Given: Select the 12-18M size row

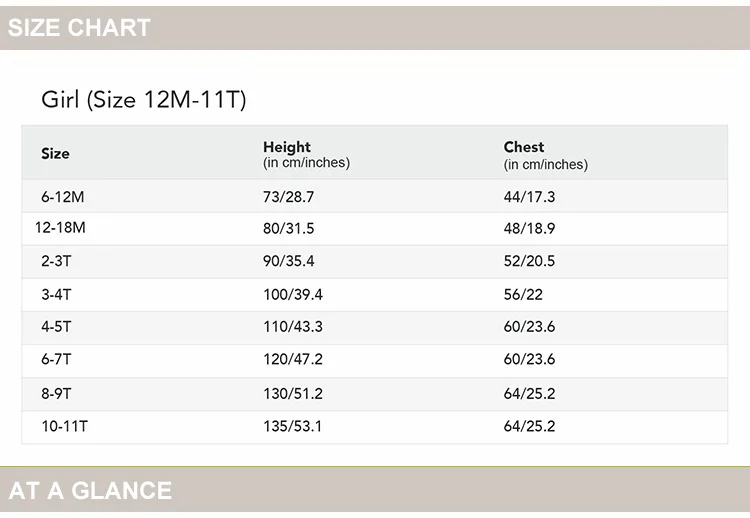Looking at the screenshot, I should [x=375, y=229].
